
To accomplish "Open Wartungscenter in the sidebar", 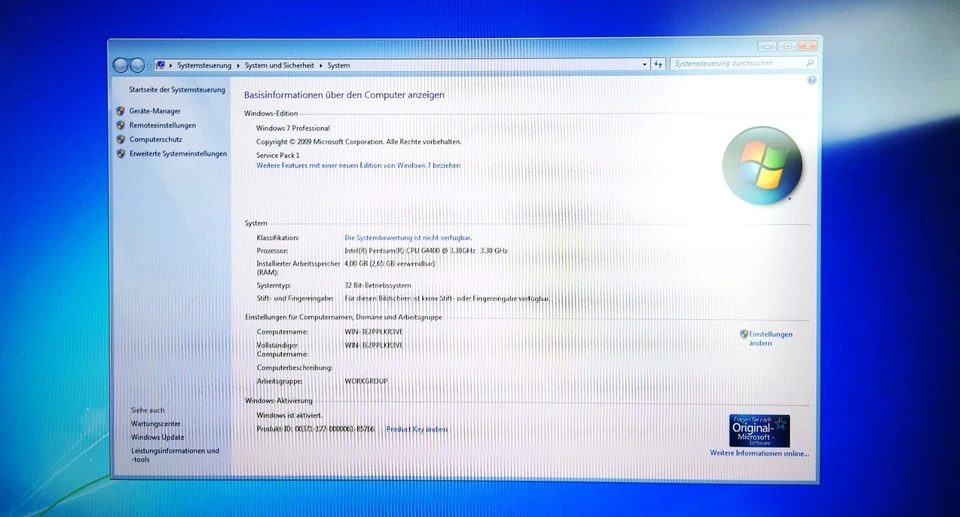I will point(156,424).
